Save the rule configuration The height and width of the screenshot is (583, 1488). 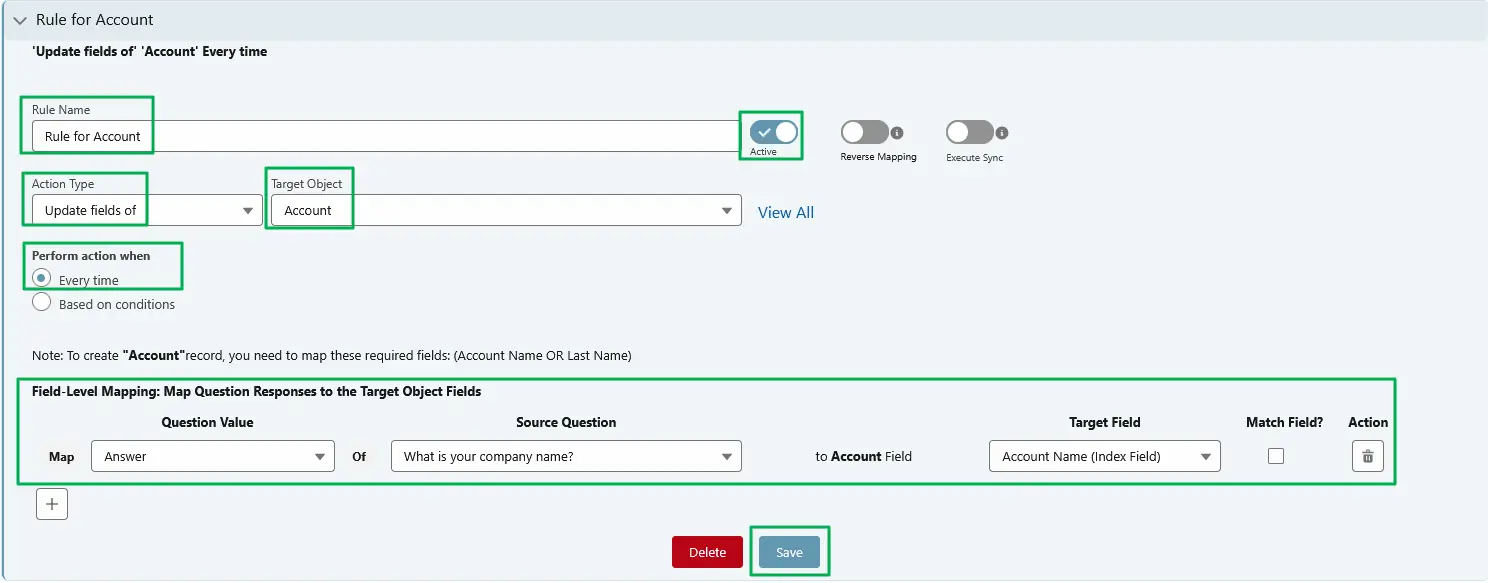pos(789,551)
